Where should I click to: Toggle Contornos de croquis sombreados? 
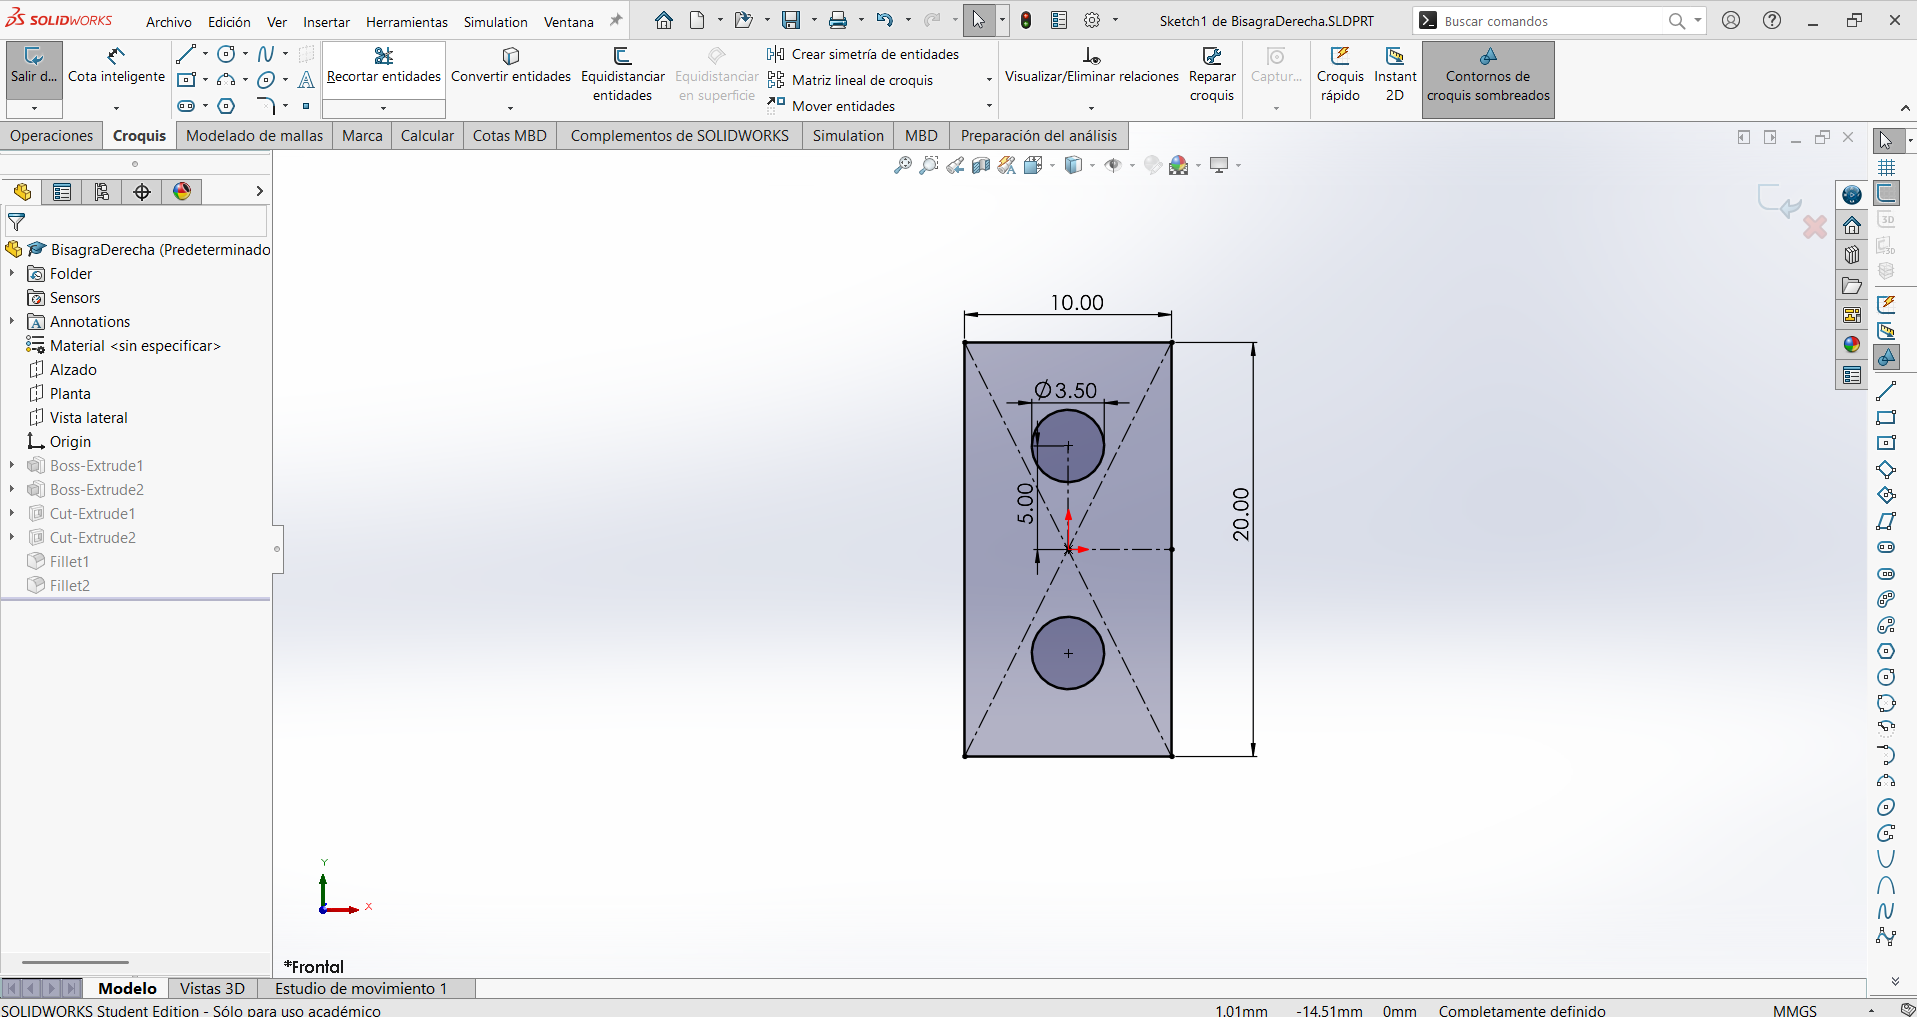pyautogui.click(x=1488, y=78)
